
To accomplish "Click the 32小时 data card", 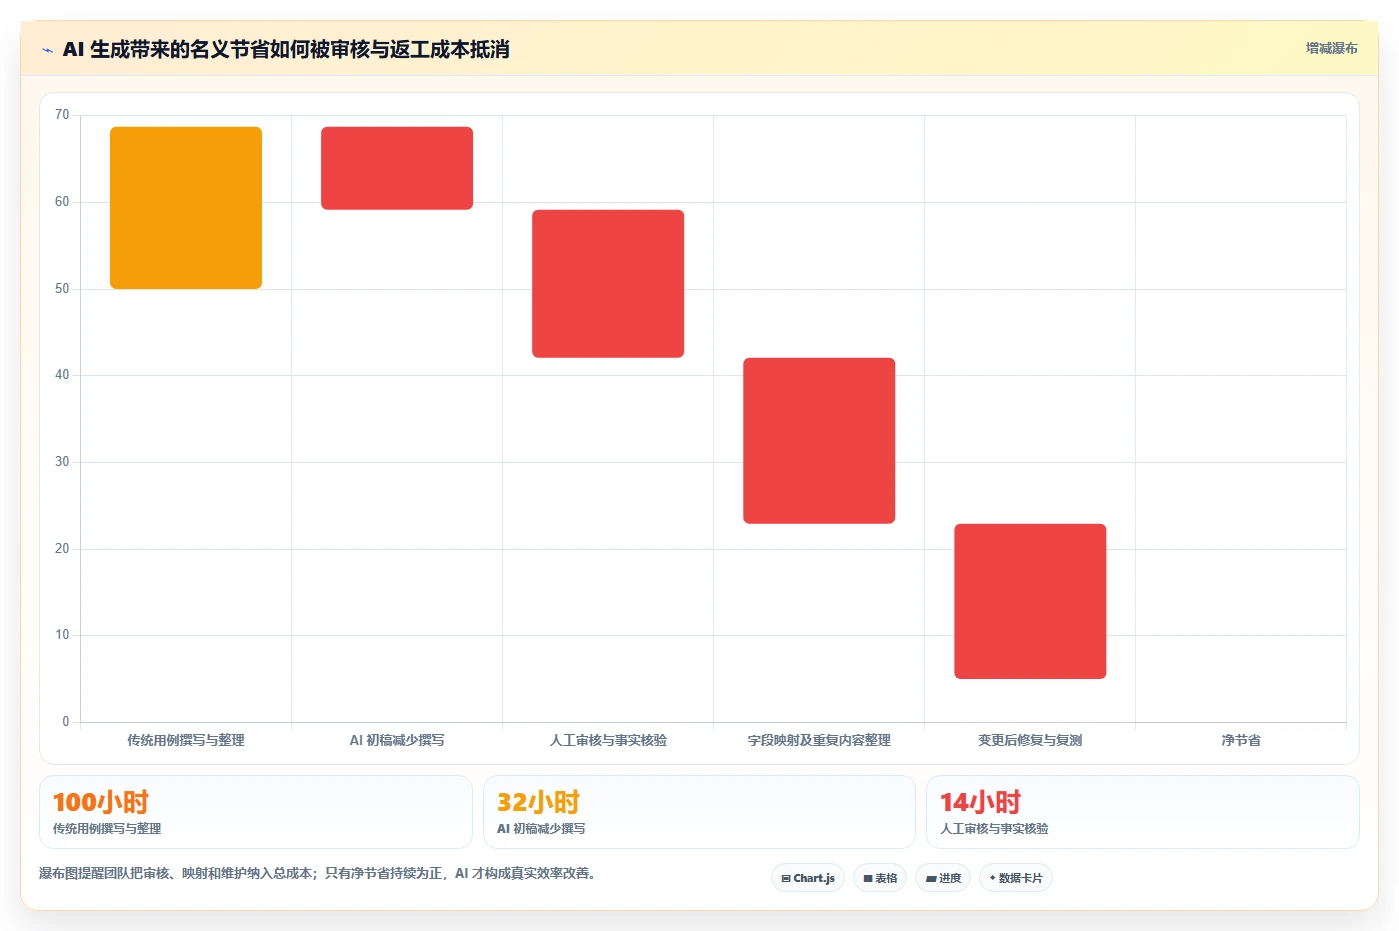I will [699, 812].
